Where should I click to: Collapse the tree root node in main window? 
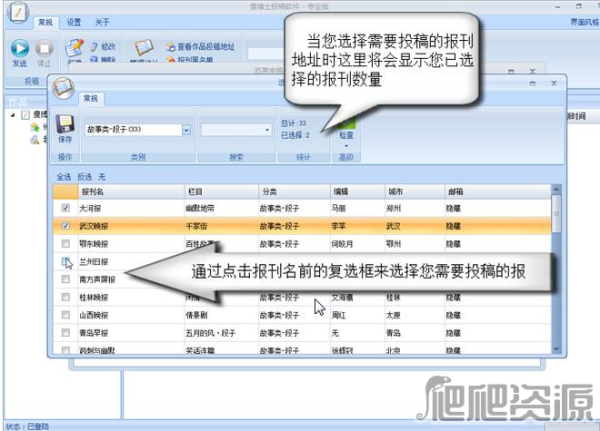click(x=13, y=114)
